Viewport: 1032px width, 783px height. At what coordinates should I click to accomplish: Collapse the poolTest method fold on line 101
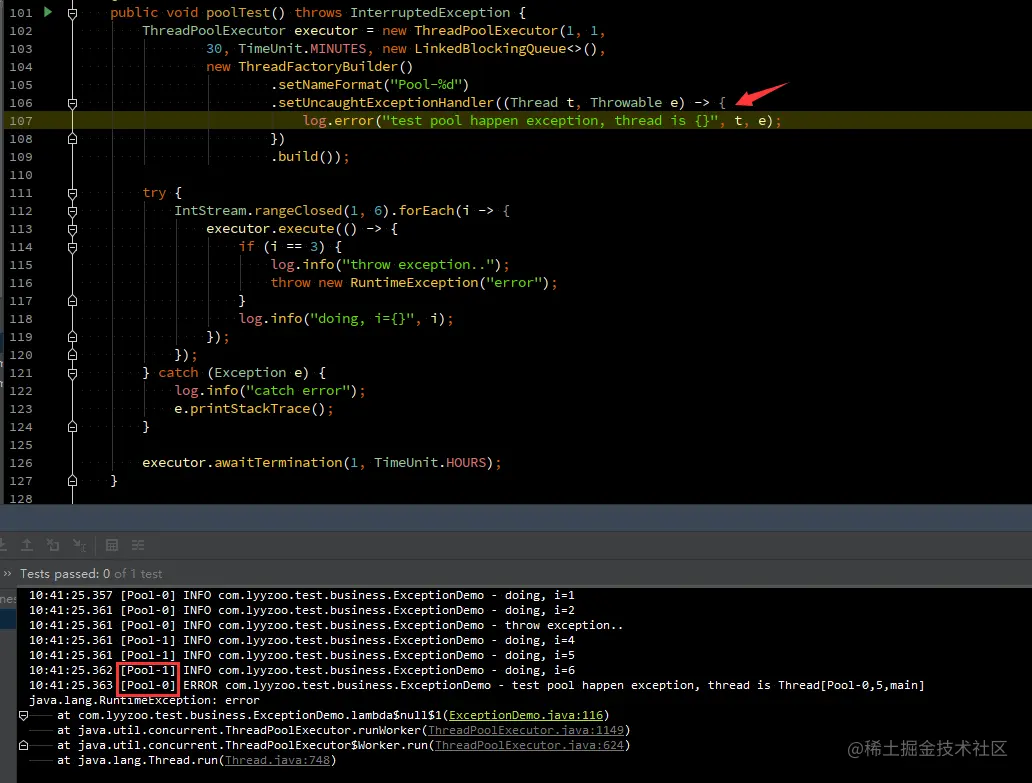tap(72, 13)
